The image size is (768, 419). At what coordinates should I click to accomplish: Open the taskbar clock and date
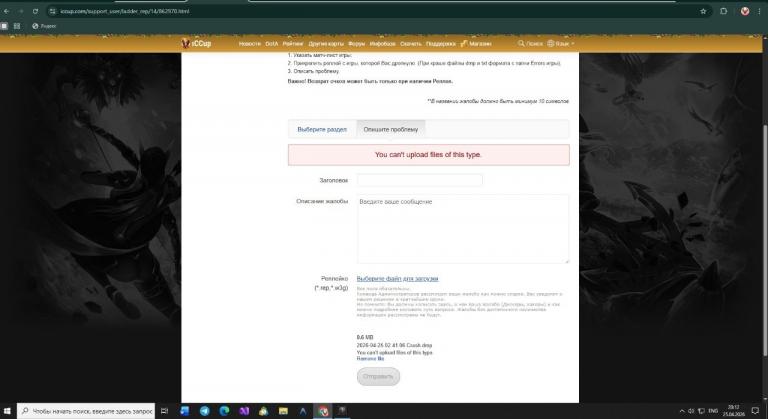(x=733, y=411)
